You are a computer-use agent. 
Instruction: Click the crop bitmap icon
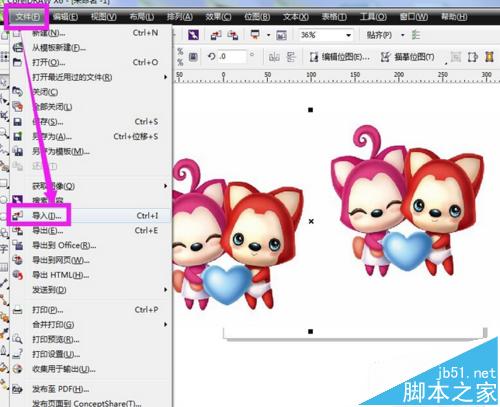click(x=455, y=57)
